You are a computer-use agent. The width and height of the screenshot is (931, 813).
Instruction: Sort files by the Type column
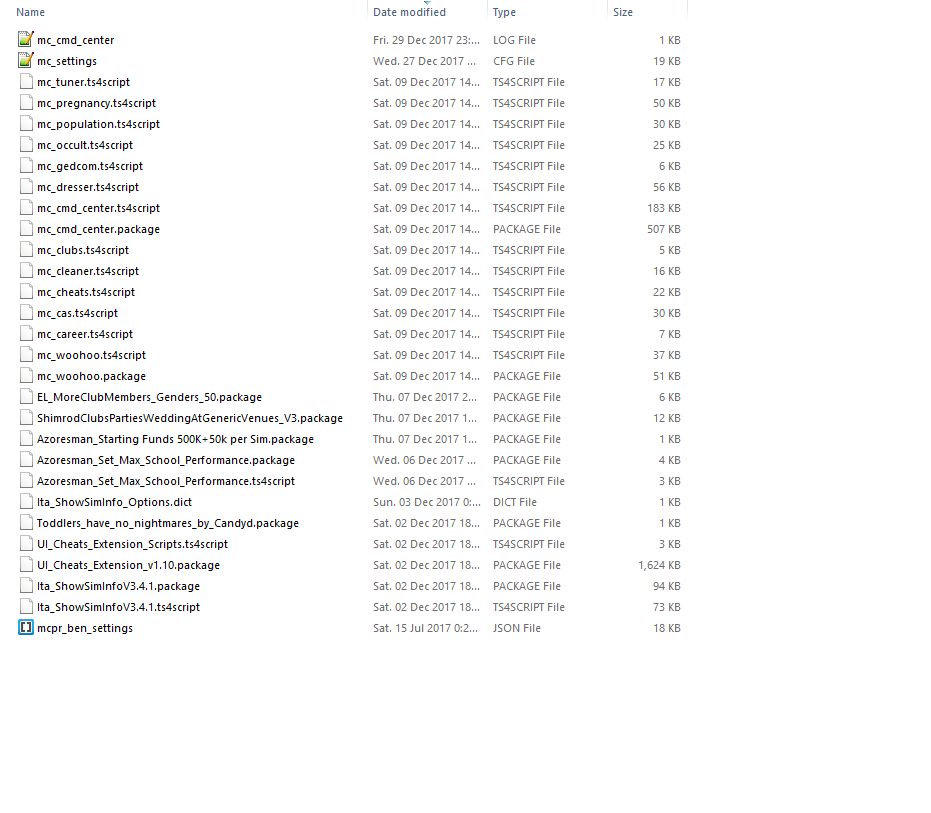(x=504, y=12)
